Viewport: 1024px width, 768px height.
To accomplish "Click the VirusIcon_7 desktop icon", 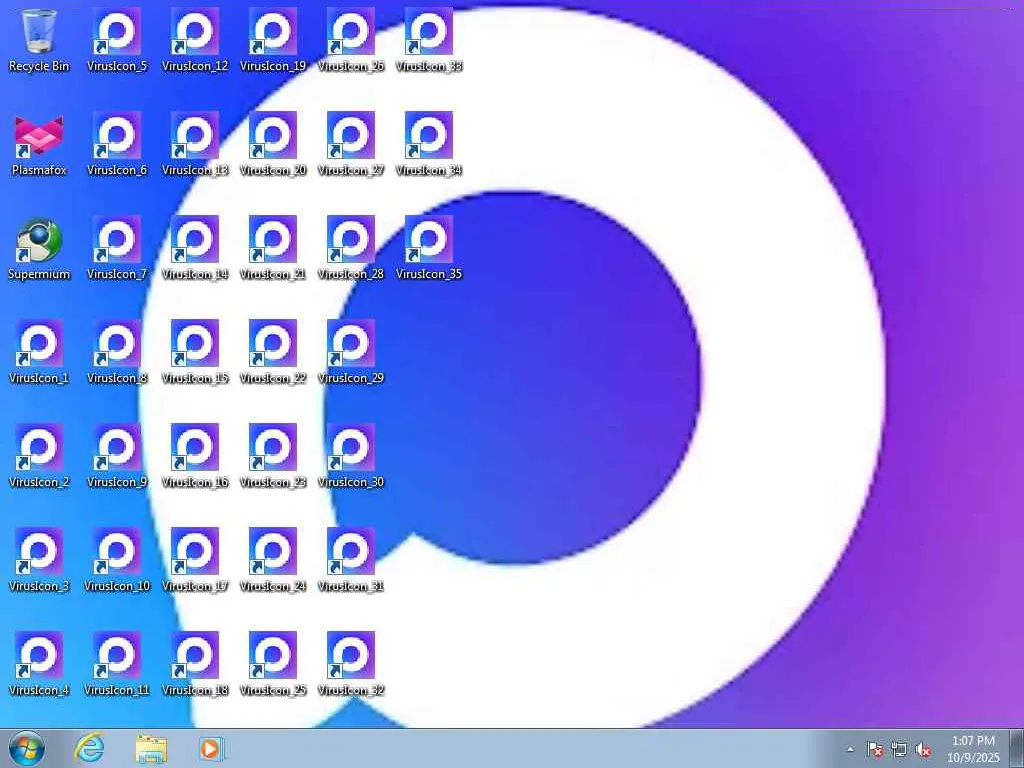I will pos(117,248).
